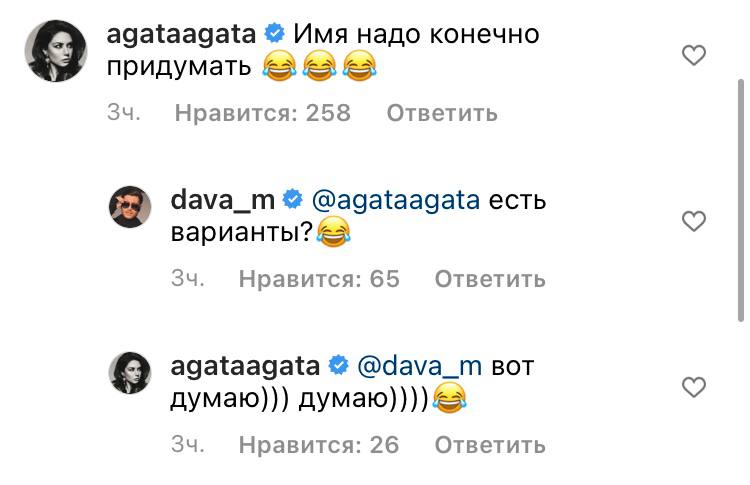
Task: Follow the @dava_m mention in the last reply
Action: tap(419, 367)
